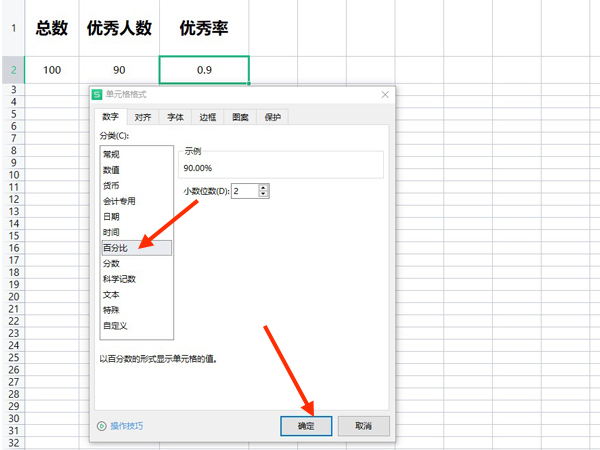Viewport: 600px width, 450px height.
Task: Choose 常规 category
Action: [111, 154]
